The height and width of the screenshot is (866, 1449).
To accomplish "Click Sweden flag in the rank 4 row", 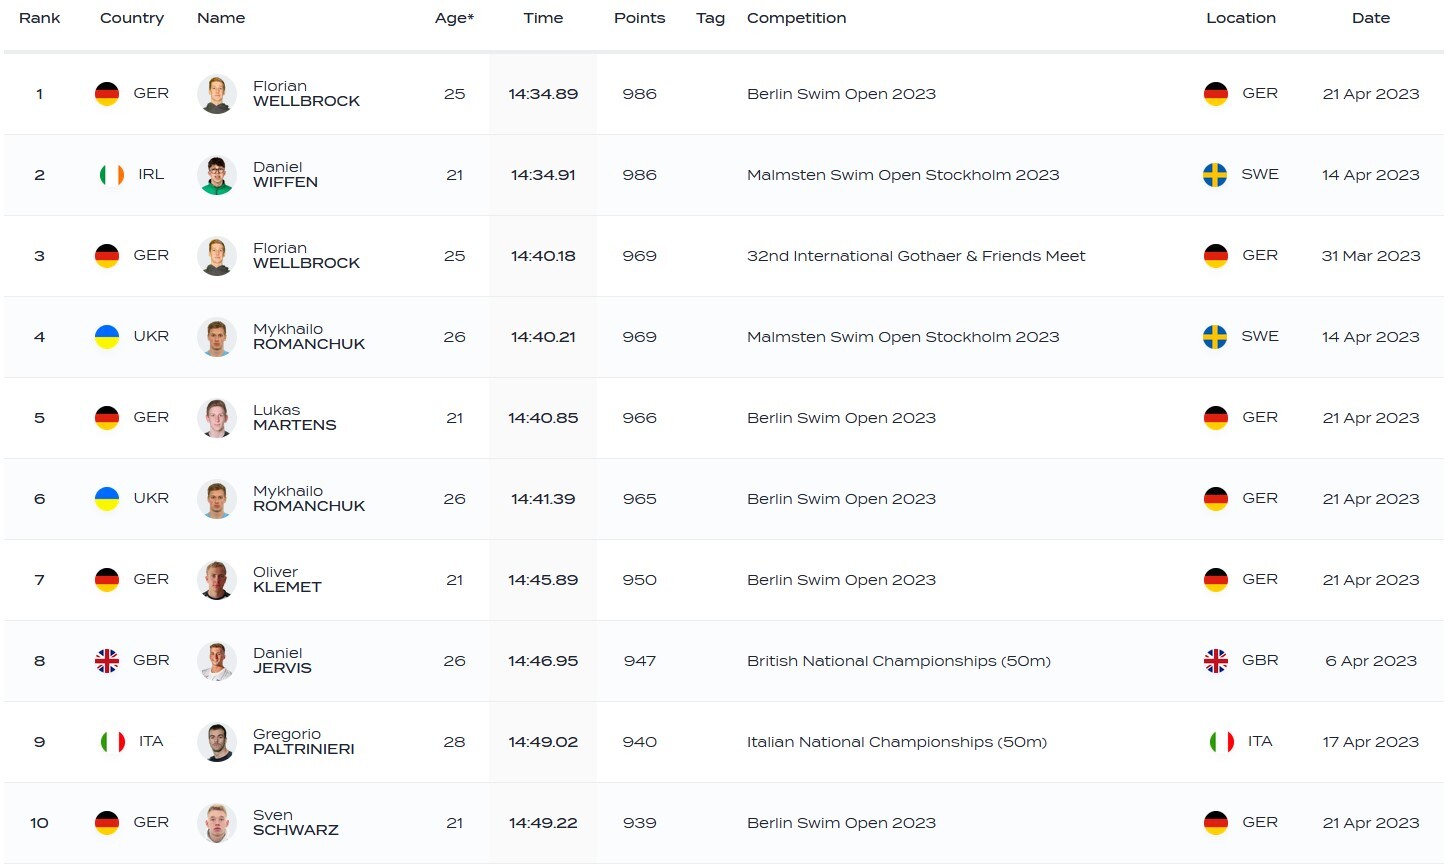I will coord(1215,337).
